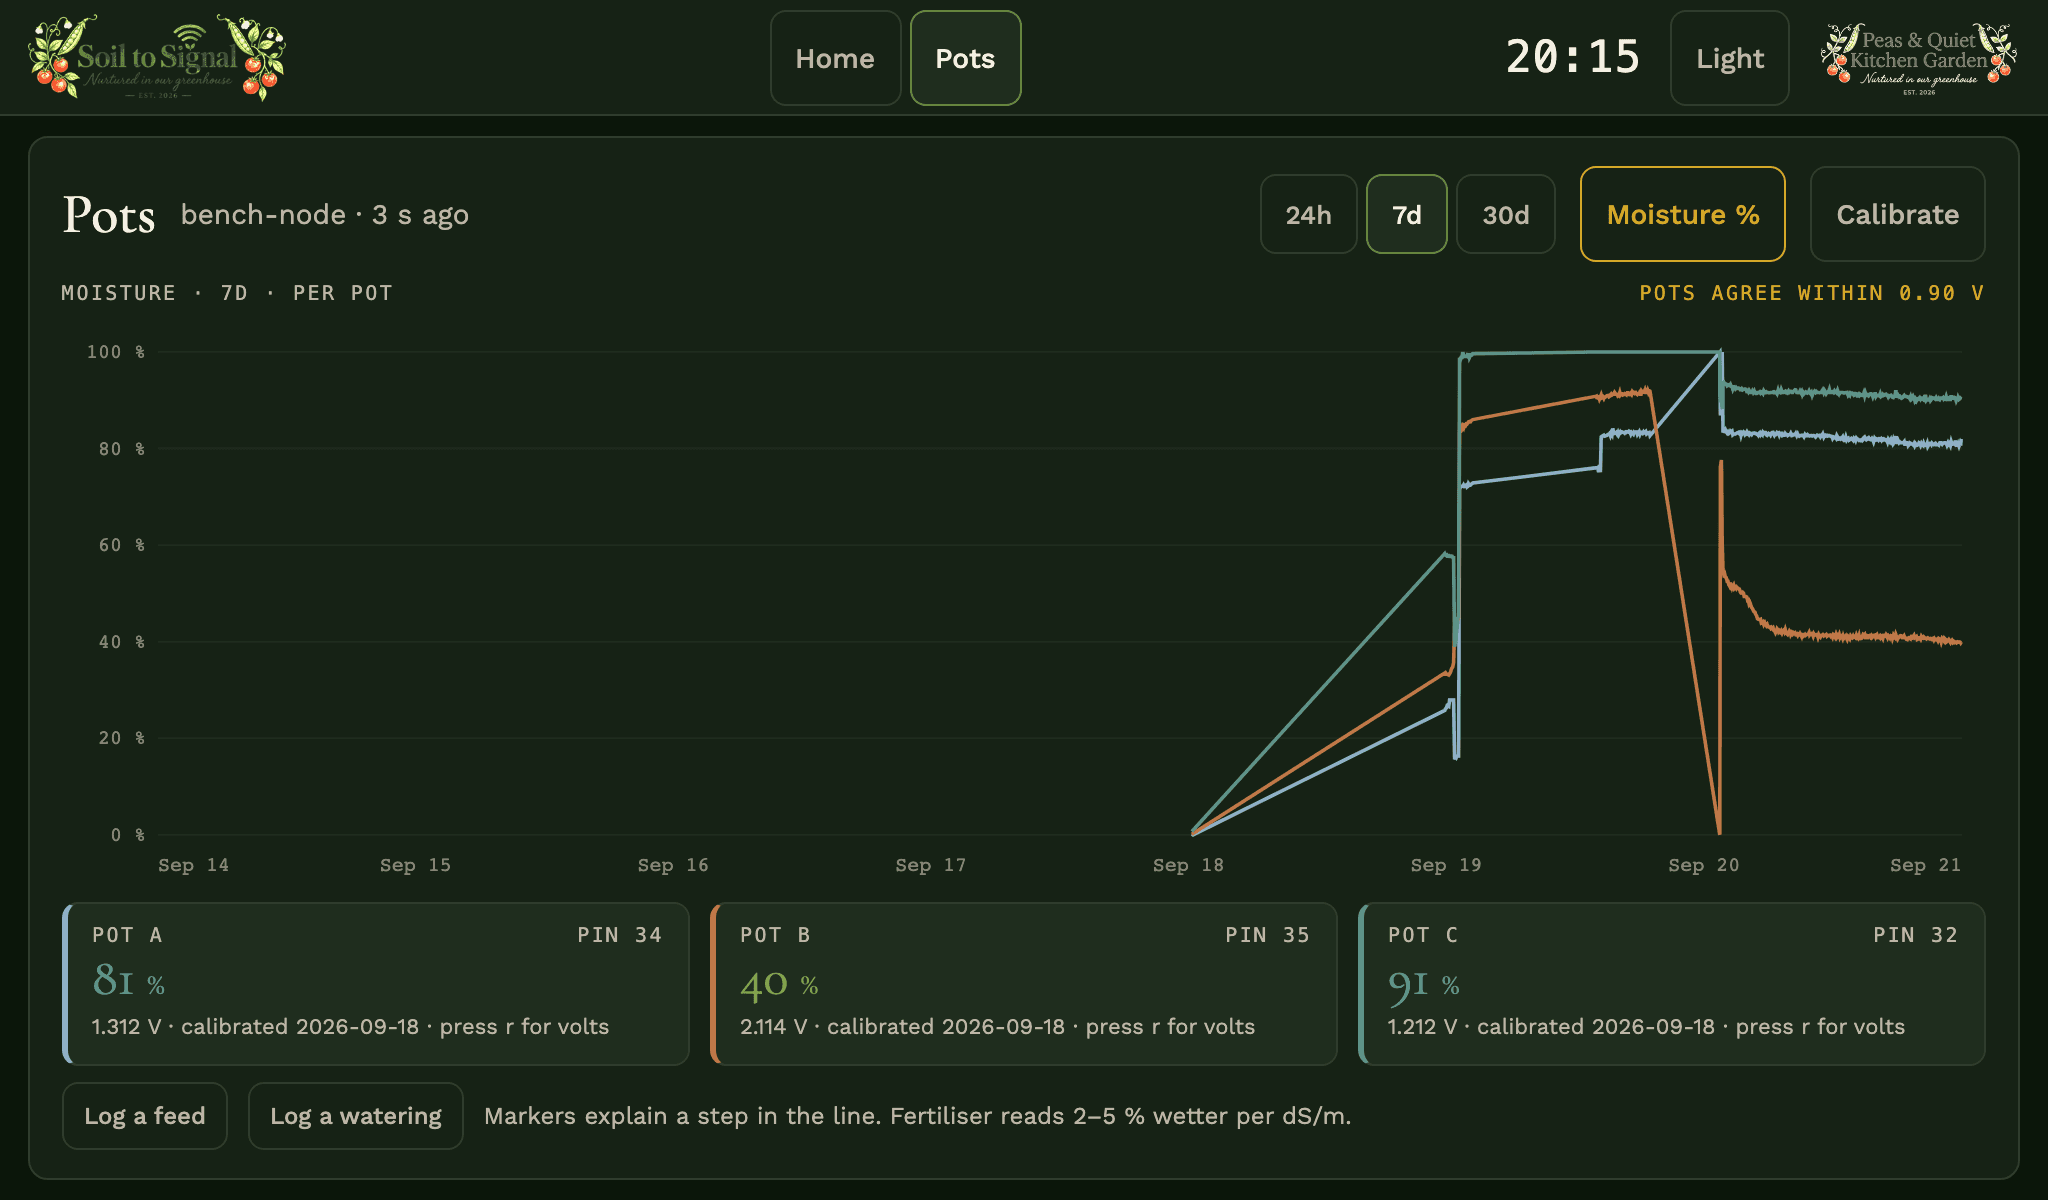The image size is (2048, 1200).
Task: Click the Sep 20 axis label
Action: point(1703,865)
